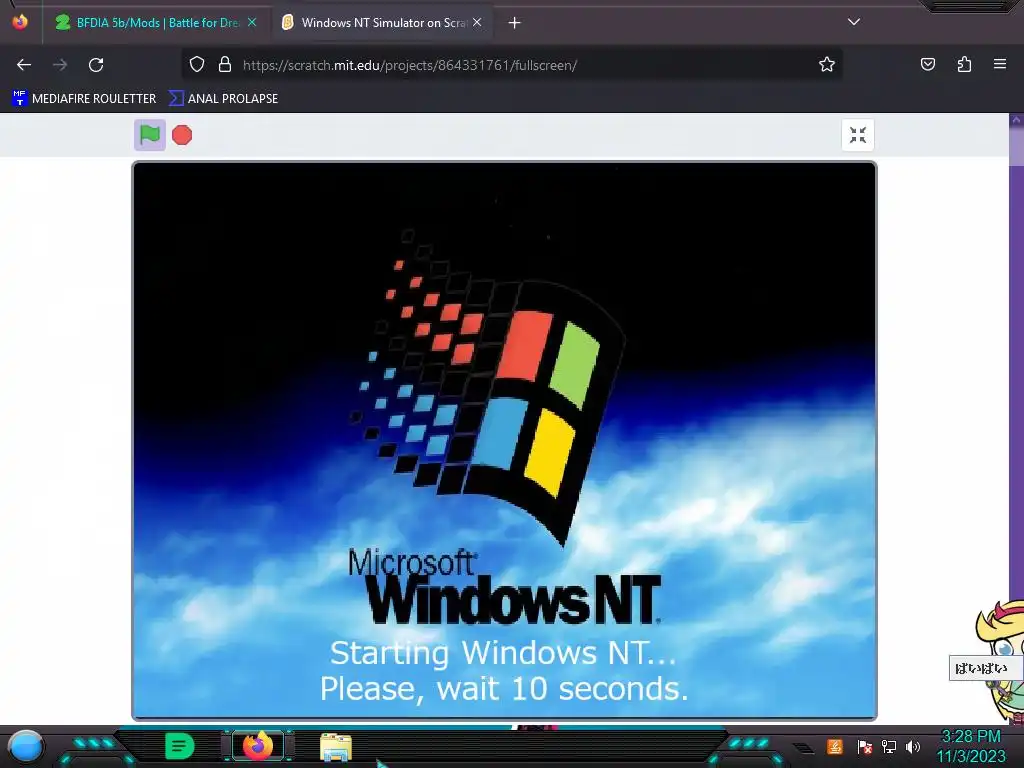Click the green flag to start project

coord(150,135)
